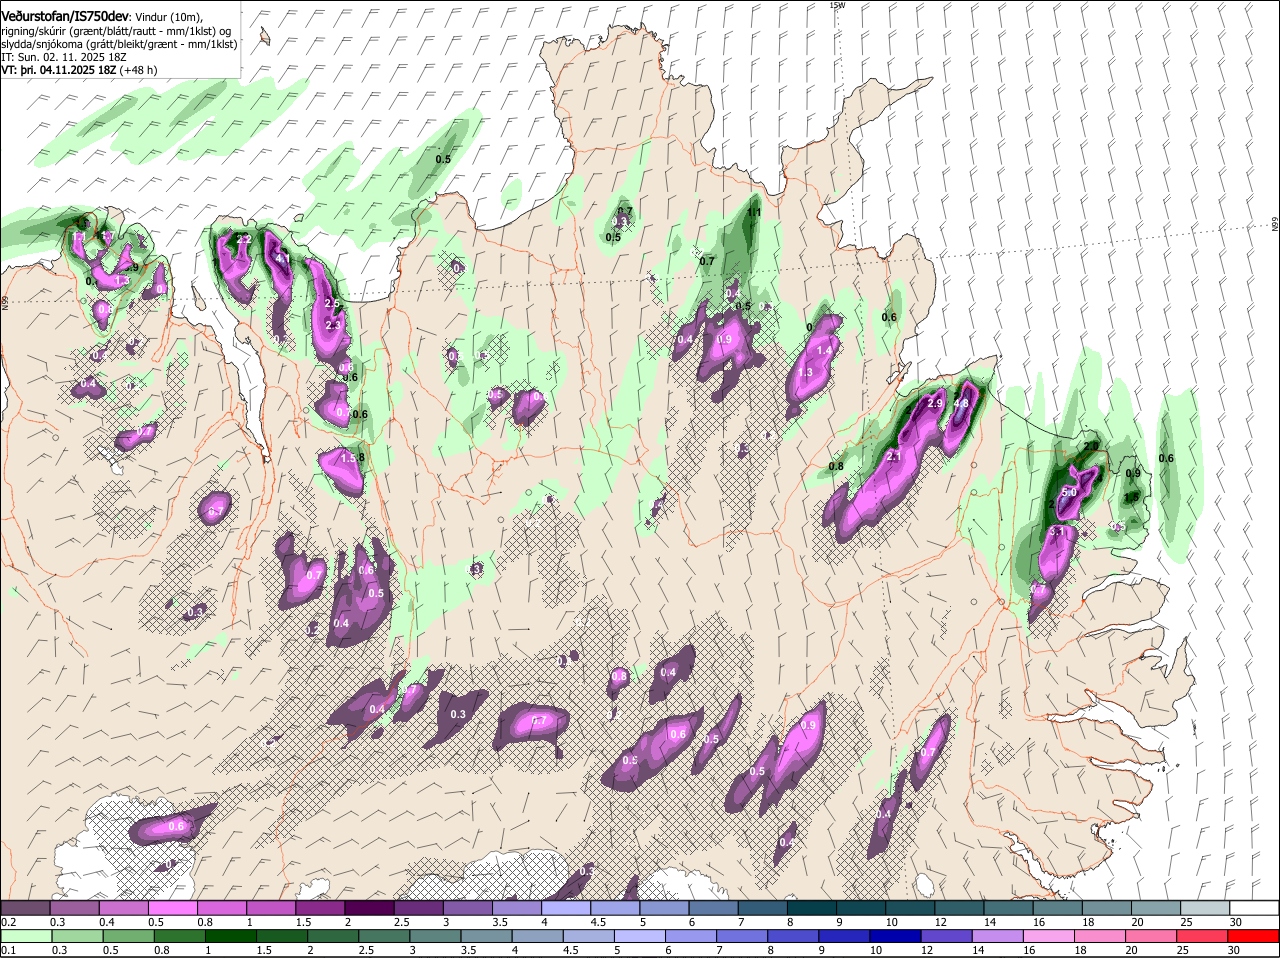Click the 0.1 label in the rain legend
This screenshot has width=1280, height=958.
(8, 950)
